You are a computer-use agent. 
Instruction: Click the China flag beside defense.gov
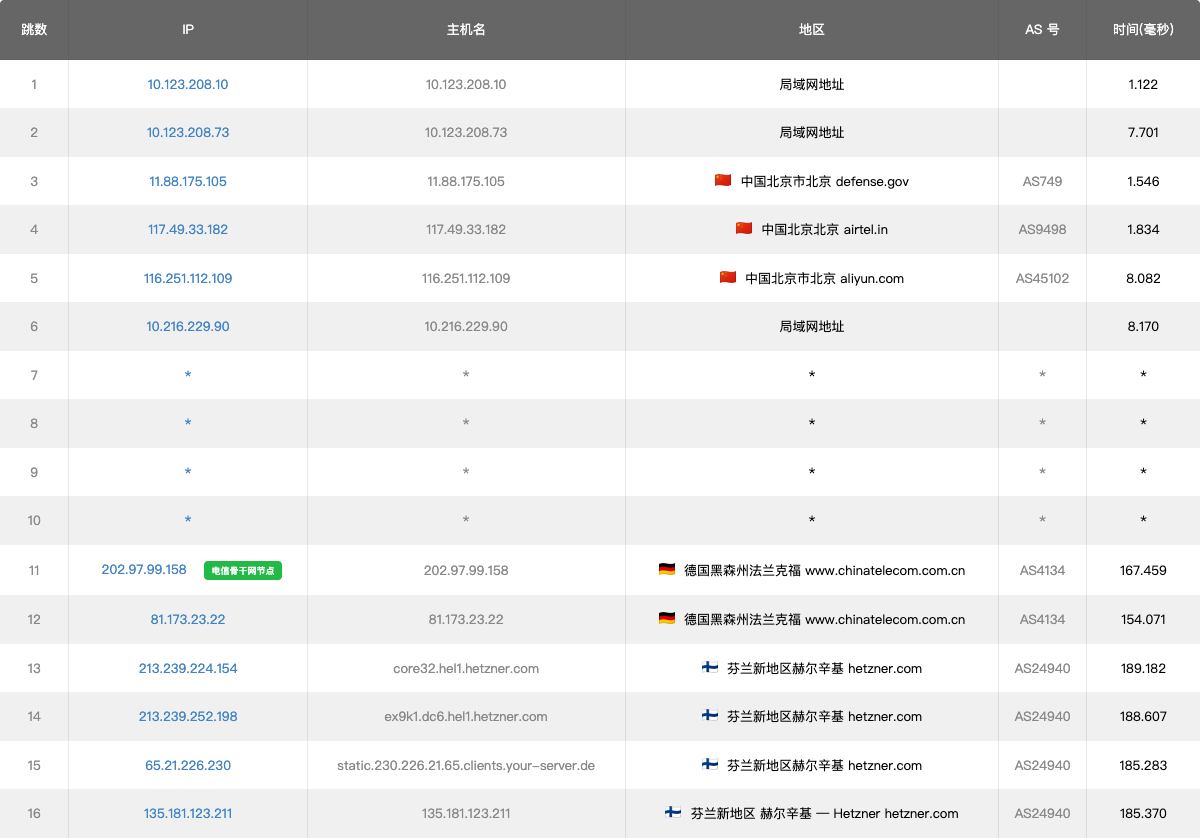[x=723, y=181]
